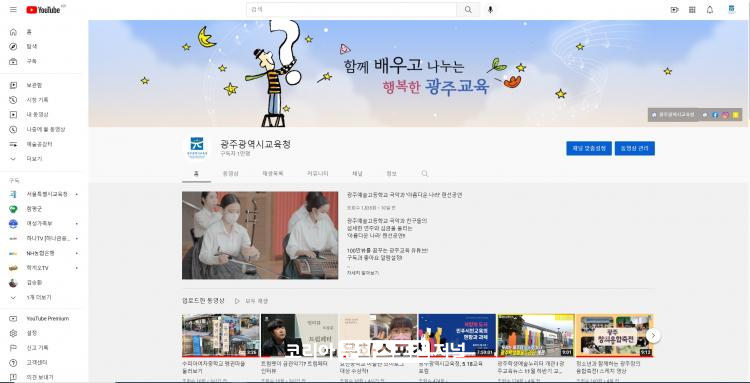Screen dimensions: 750x383
Task: Expand 더보기 under library section
Action: [32, 159]
